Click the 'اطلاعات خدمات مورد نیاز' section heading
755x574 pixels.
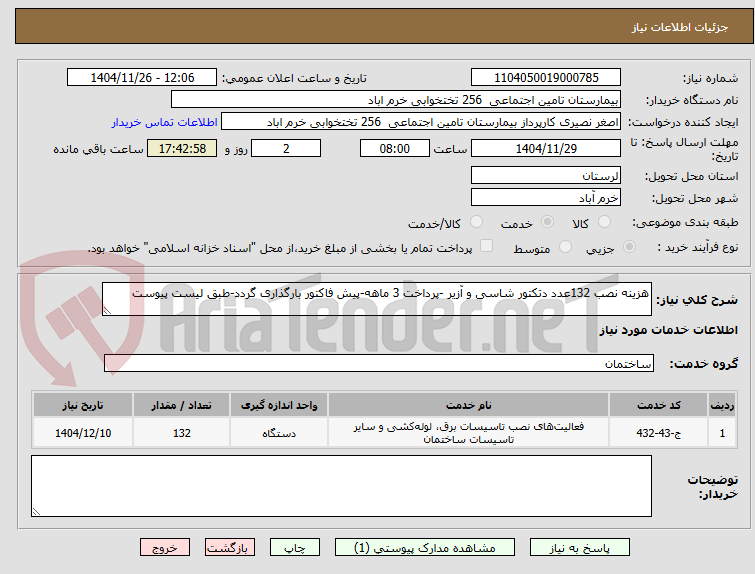[668, 330]
